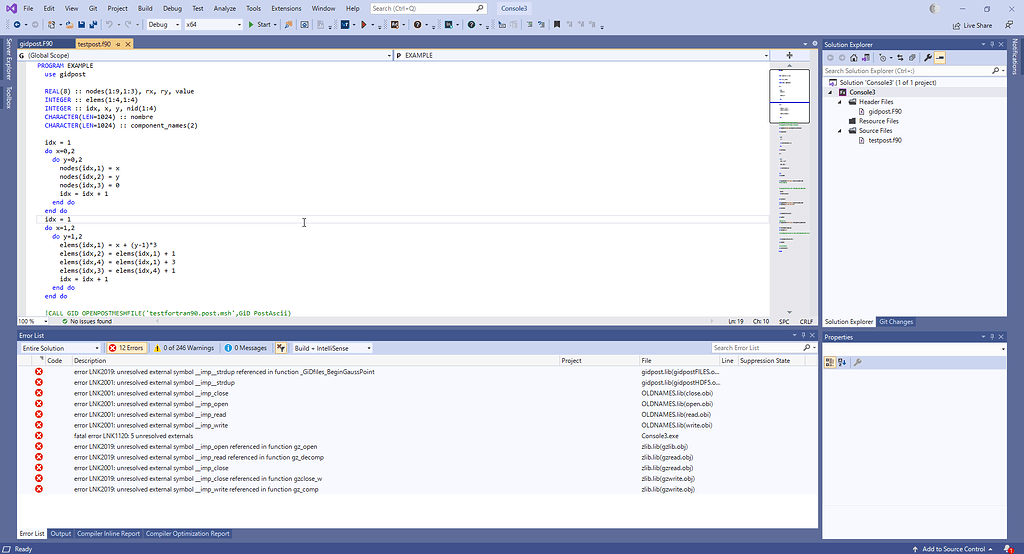Image resolution: width=1024 pixels, height=554 pixels.
Task: Click the Live Share button
Action: click(x=972, y=25)
